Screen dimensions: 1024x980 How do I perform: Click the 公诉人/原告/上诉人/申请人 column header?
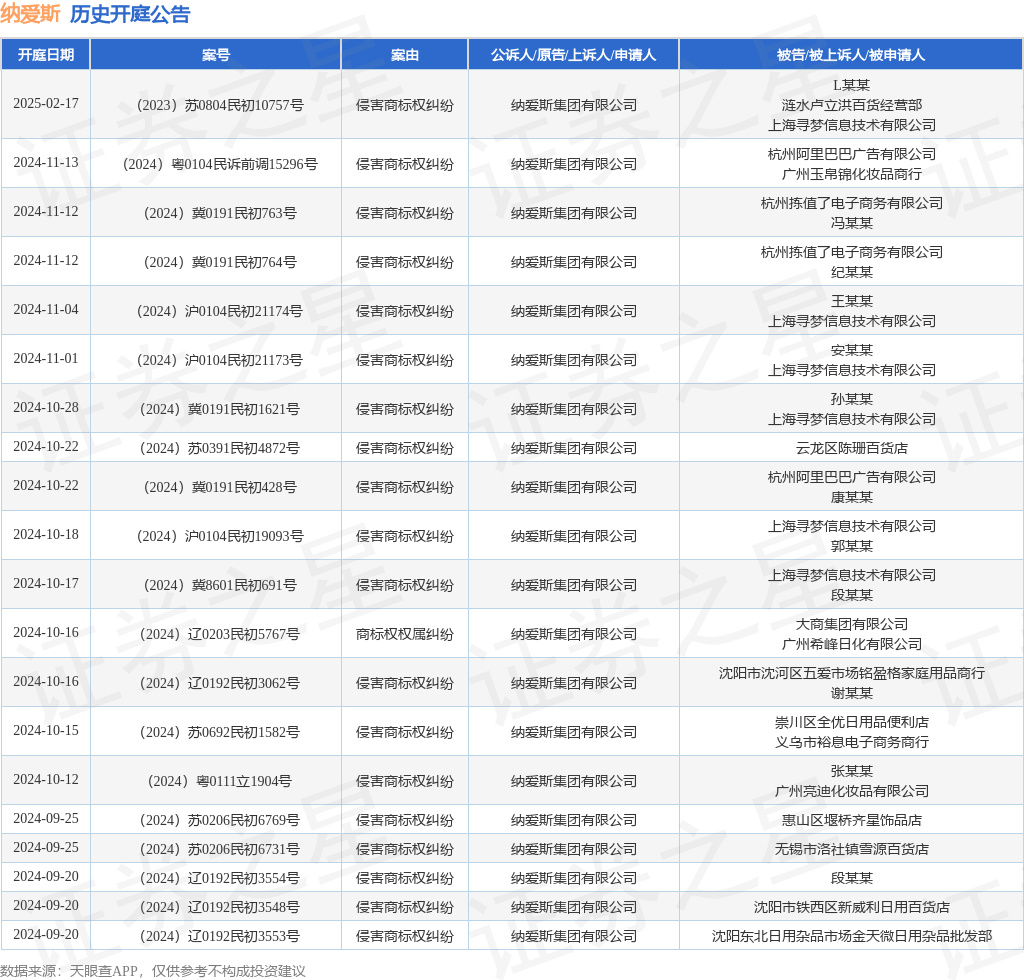click(x=573, y=55)
